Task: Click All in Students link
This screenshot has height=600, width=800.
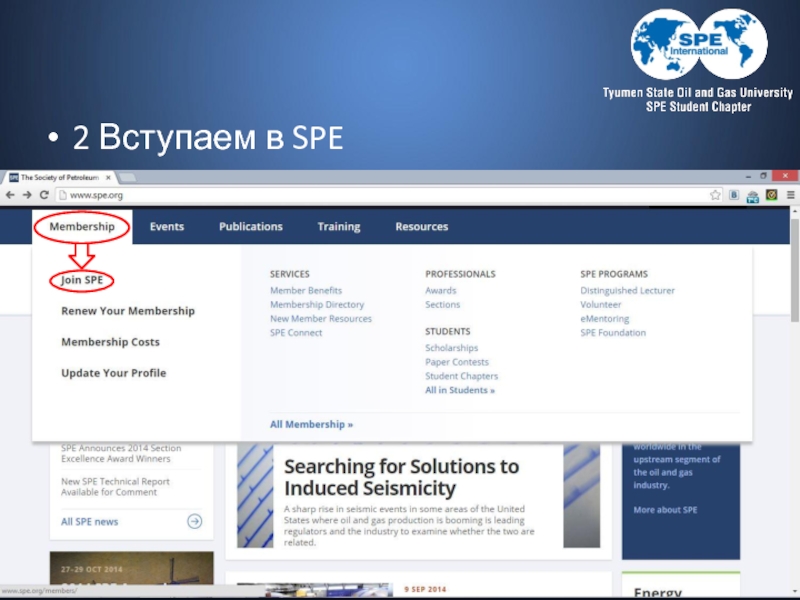Action: 460,390
